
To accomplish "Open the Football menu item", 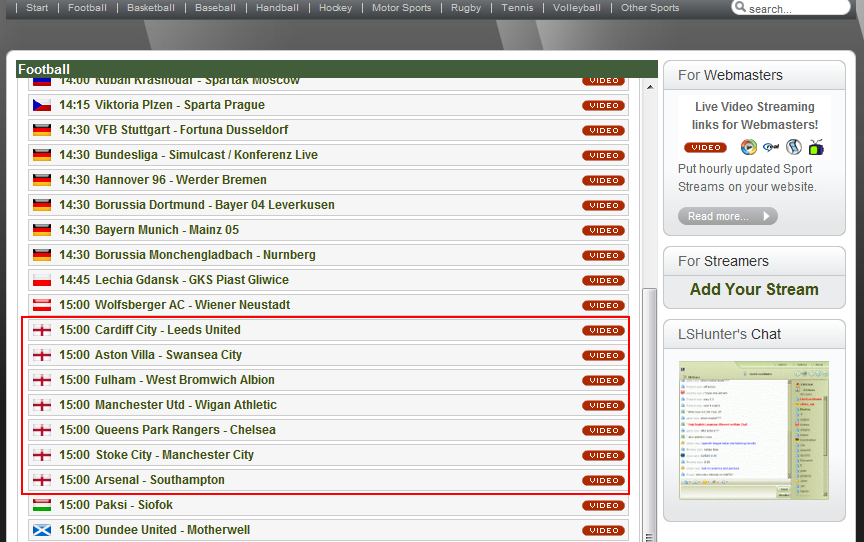I will tap(87, 8).
